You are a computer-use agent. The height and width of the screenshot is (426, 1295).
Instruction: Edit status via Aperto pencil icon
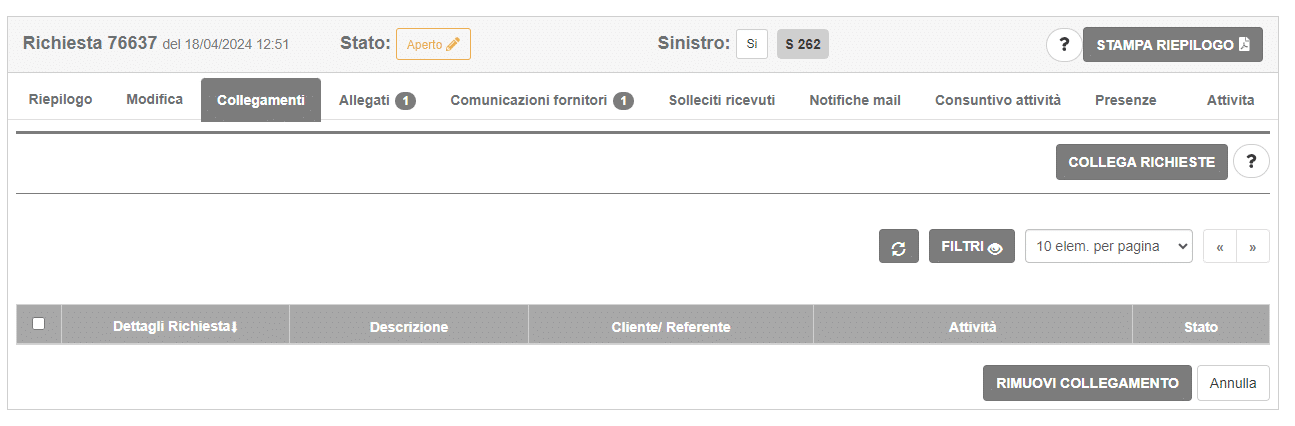453,45
